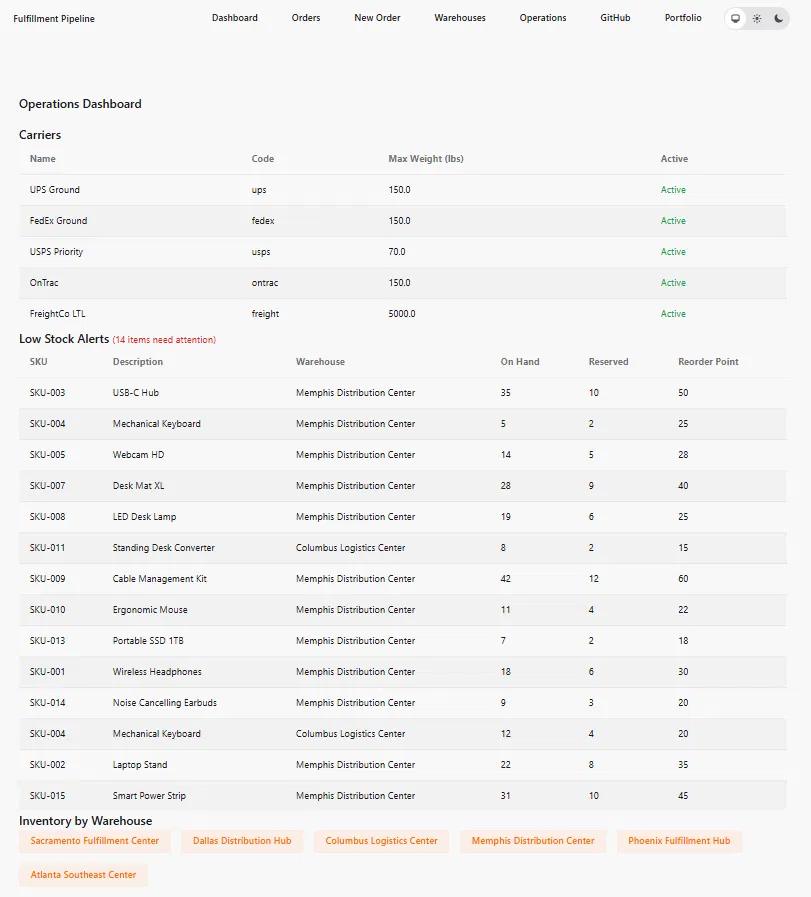811x897 pixels.
Task: Select the Portable SSD 1TB description
Action: (148, 641)
